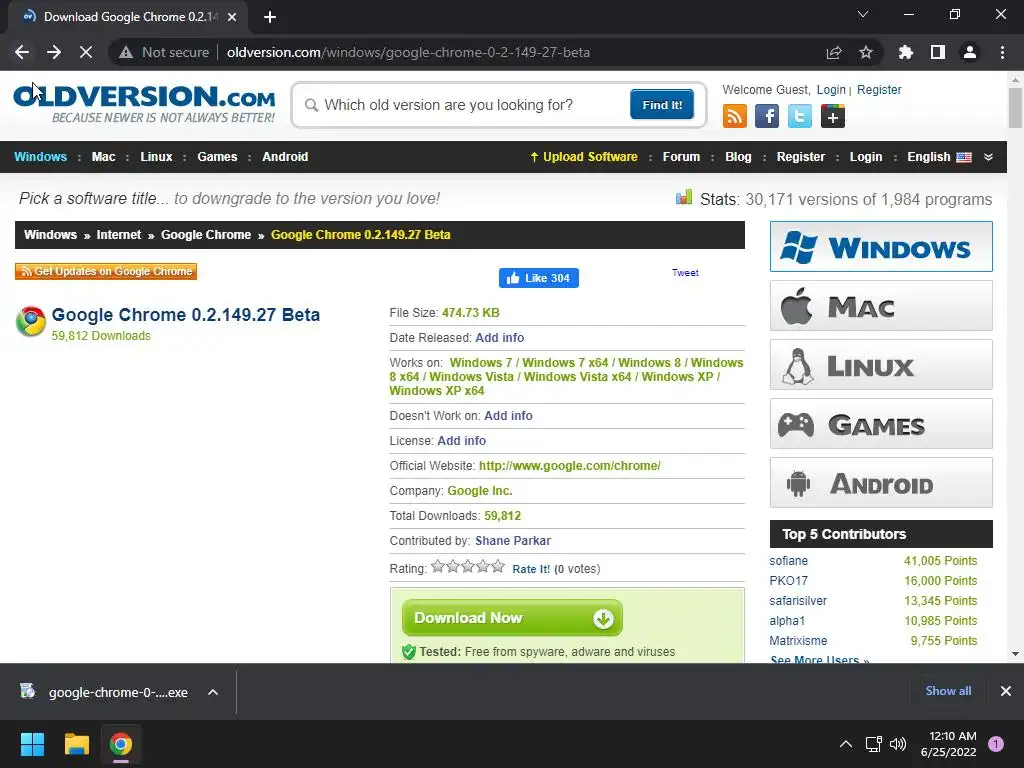The width and height of the screenshot is (1024, 768).
Task: Open the official website google.com/chrome link
Action: [x=569, y=466]
